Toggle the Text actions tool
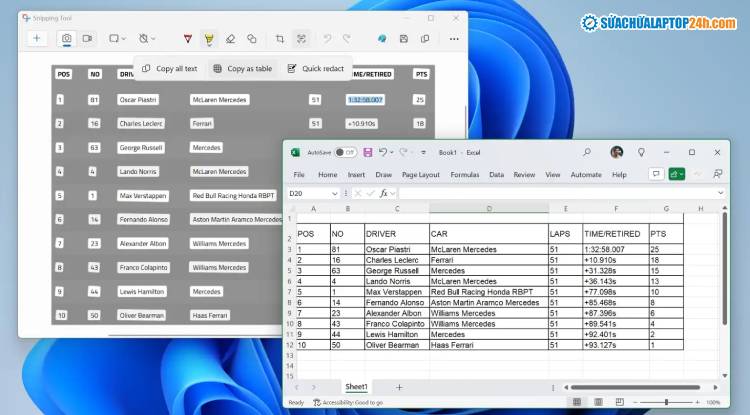This screenshot has width=750, height=415. pos(301,39)
